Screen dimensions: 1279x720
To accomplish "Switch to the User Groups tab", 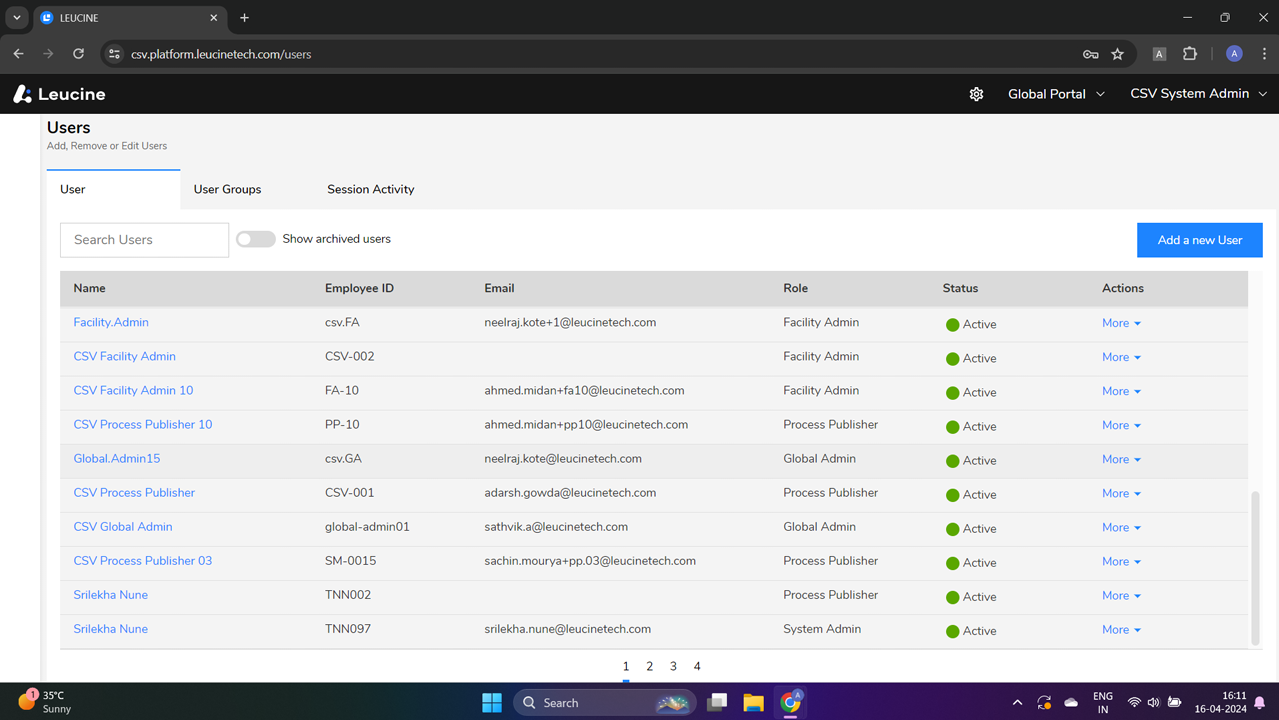I will pyautogui.click(x=227, y=189).
